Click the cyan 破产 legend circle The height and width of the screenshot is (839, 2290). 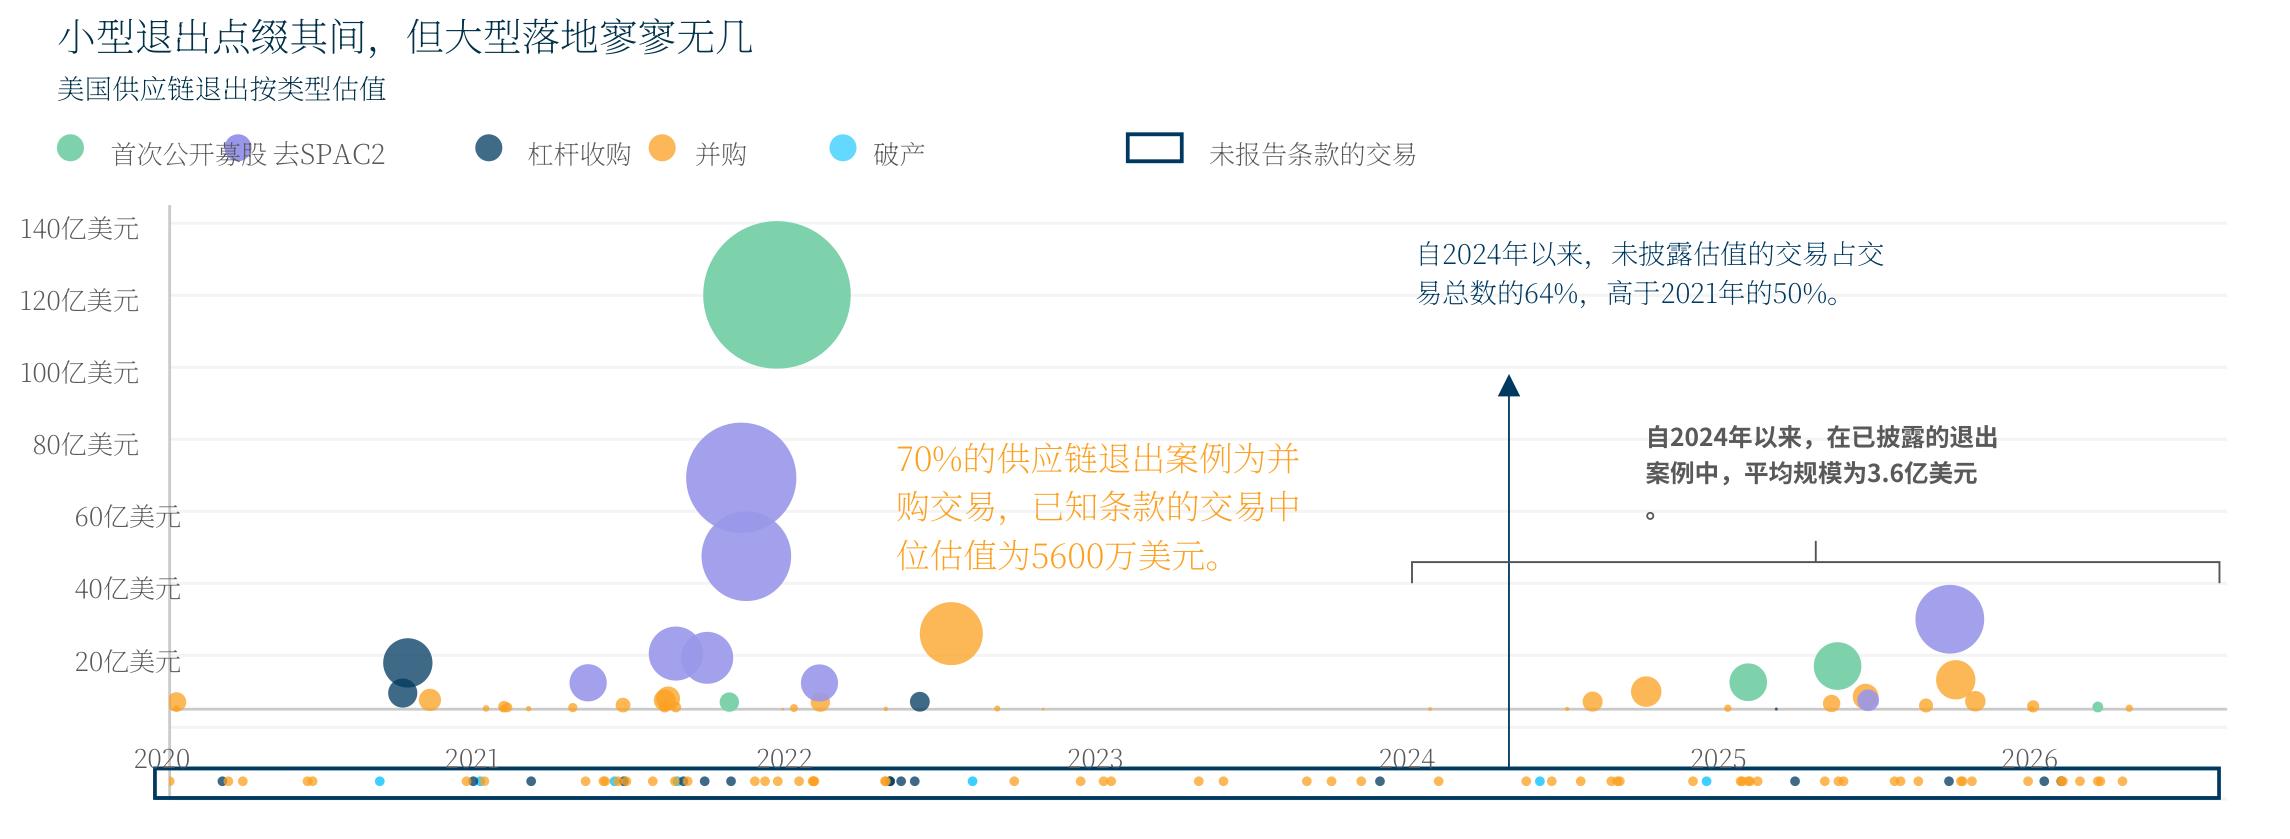[843, 148]
